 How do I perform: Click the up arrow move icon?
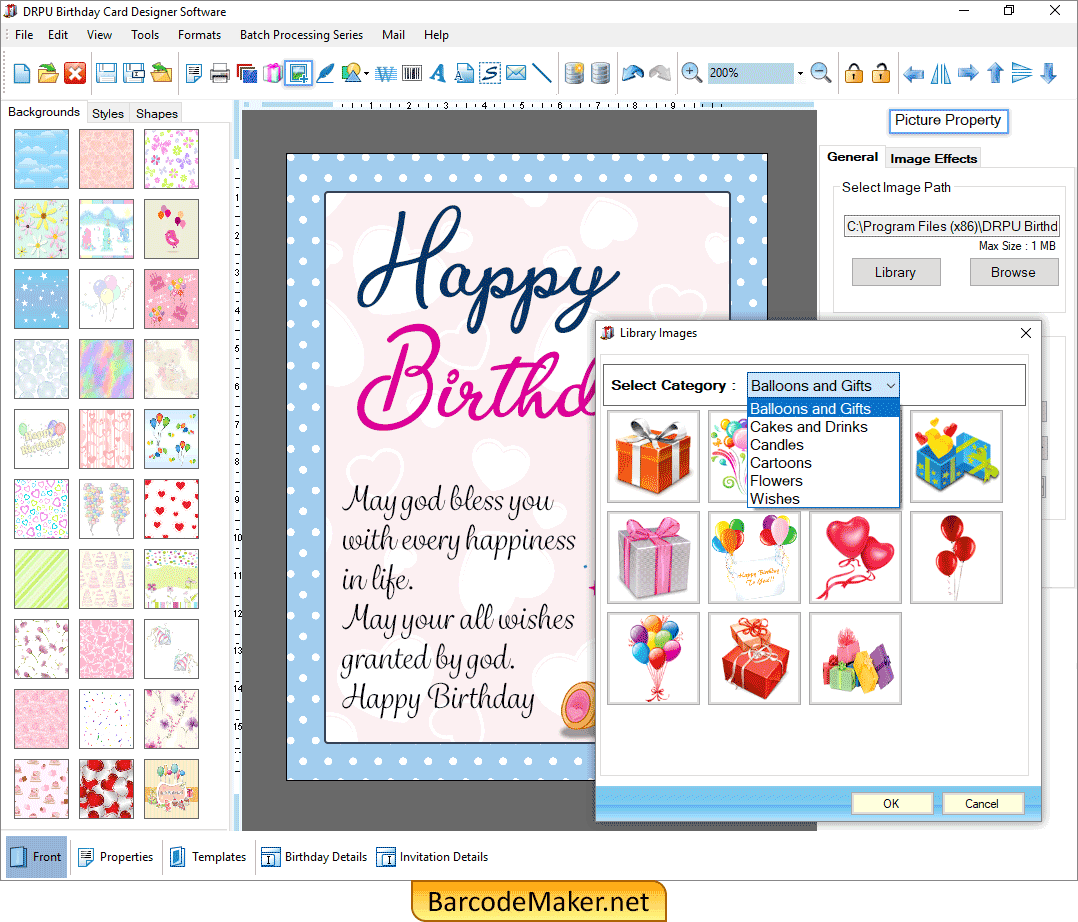[995, 73]
